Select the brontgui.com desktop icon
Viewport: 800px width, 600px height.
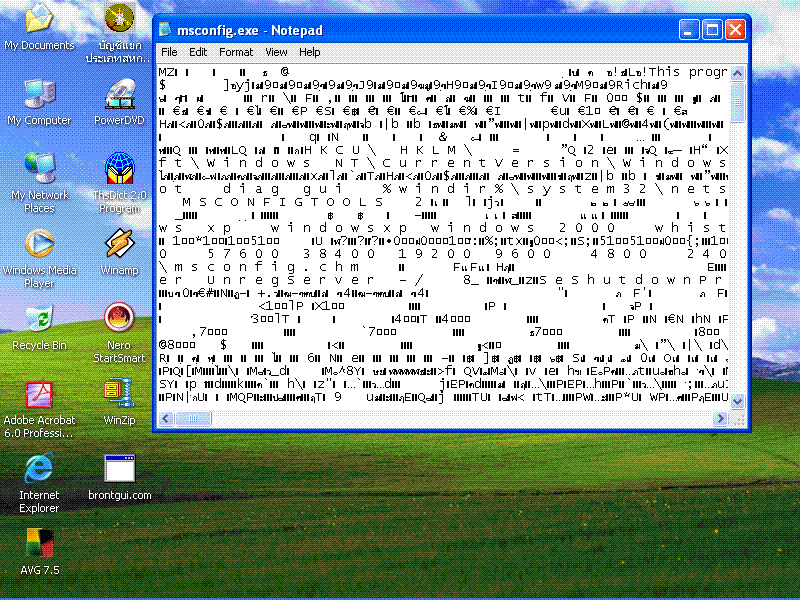tap(119, 477)
